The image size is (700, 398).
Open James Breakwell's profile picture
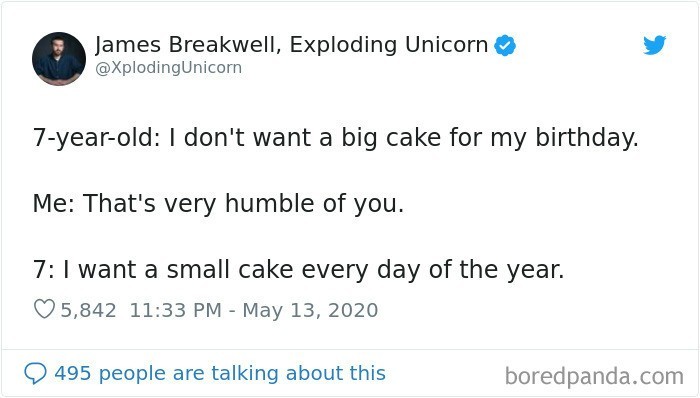[x=59, y=58]
